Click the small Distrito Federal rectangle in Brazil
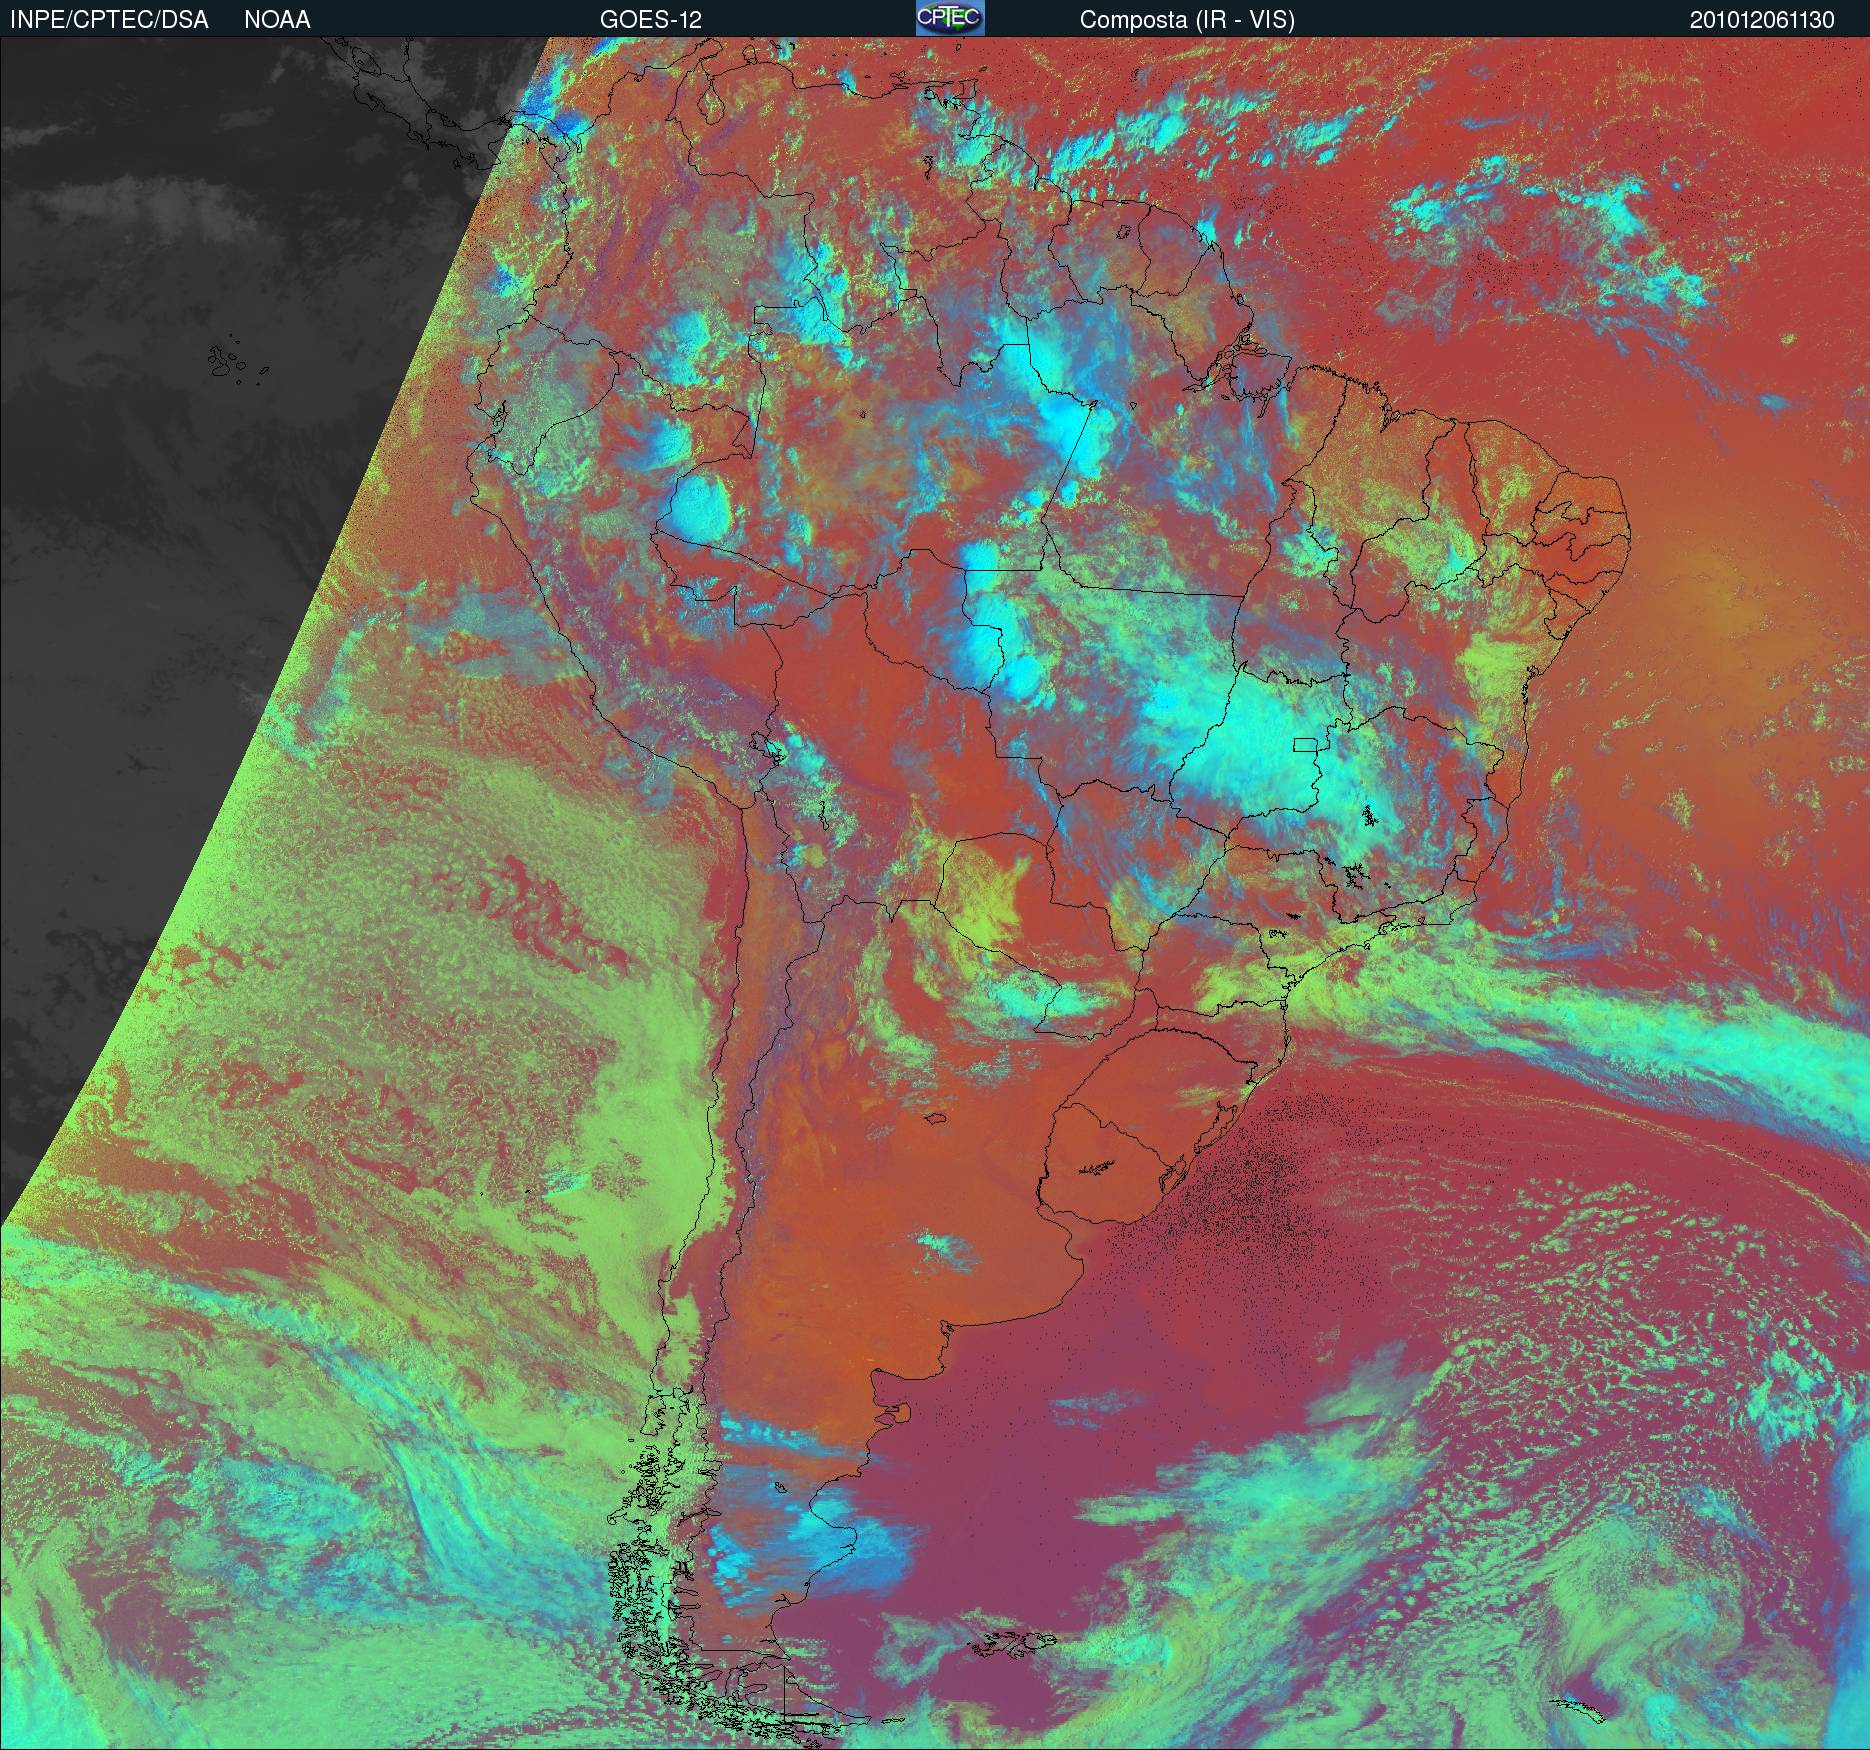1870x1750 pixels. [x=1305, y=744]
